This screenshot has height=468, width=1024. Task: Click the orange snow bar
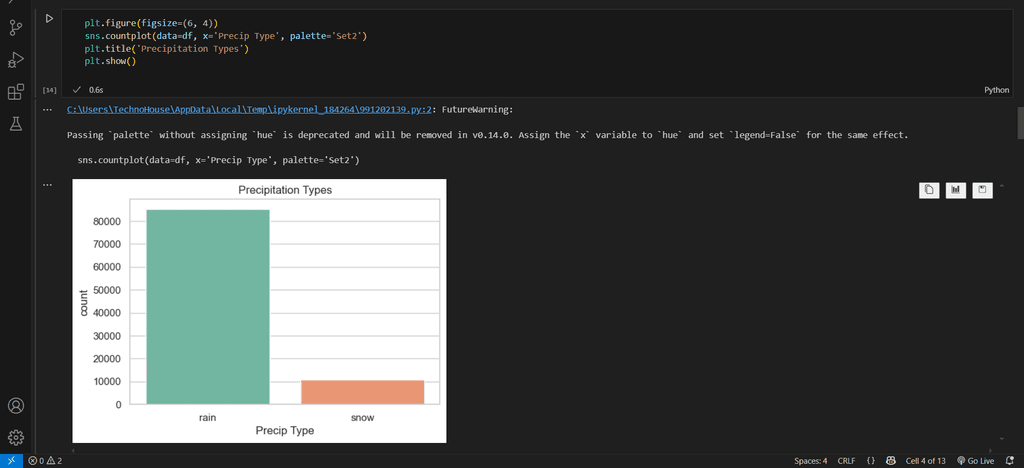pos(362,392)
